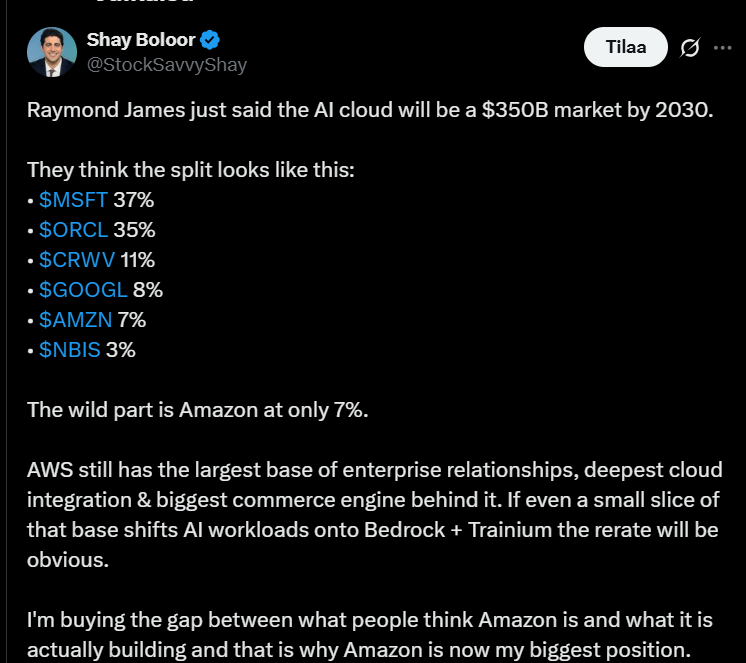Open the three-dot more options menu

coord(723,47)
